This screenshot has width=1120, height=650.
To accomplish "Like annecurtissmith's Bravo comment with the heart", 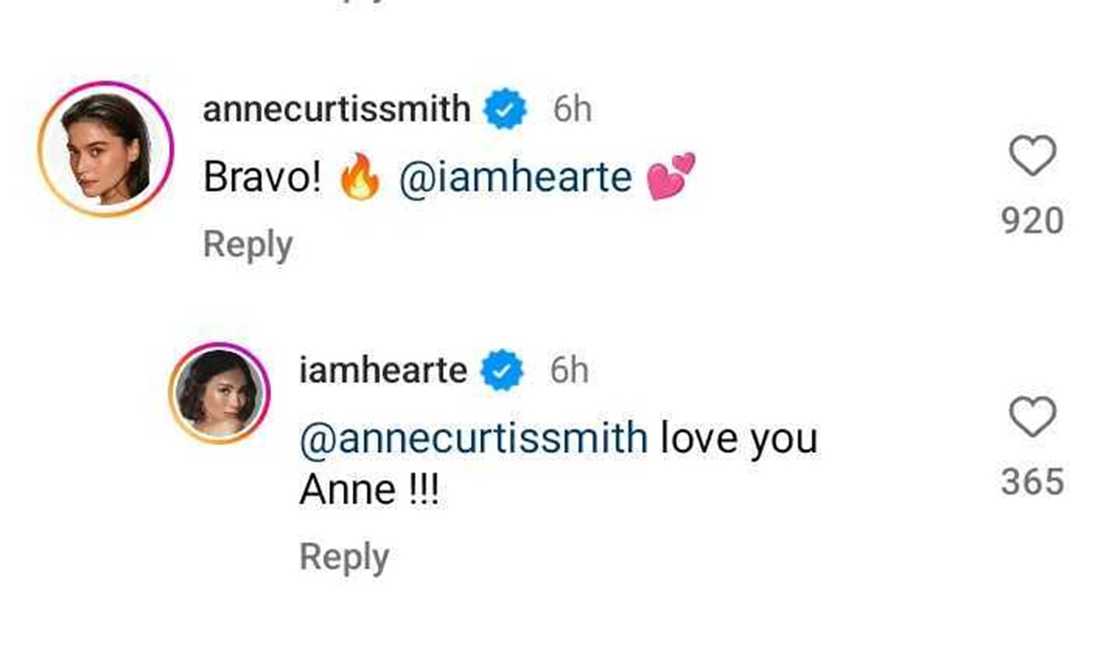I will pos(1032,157).
